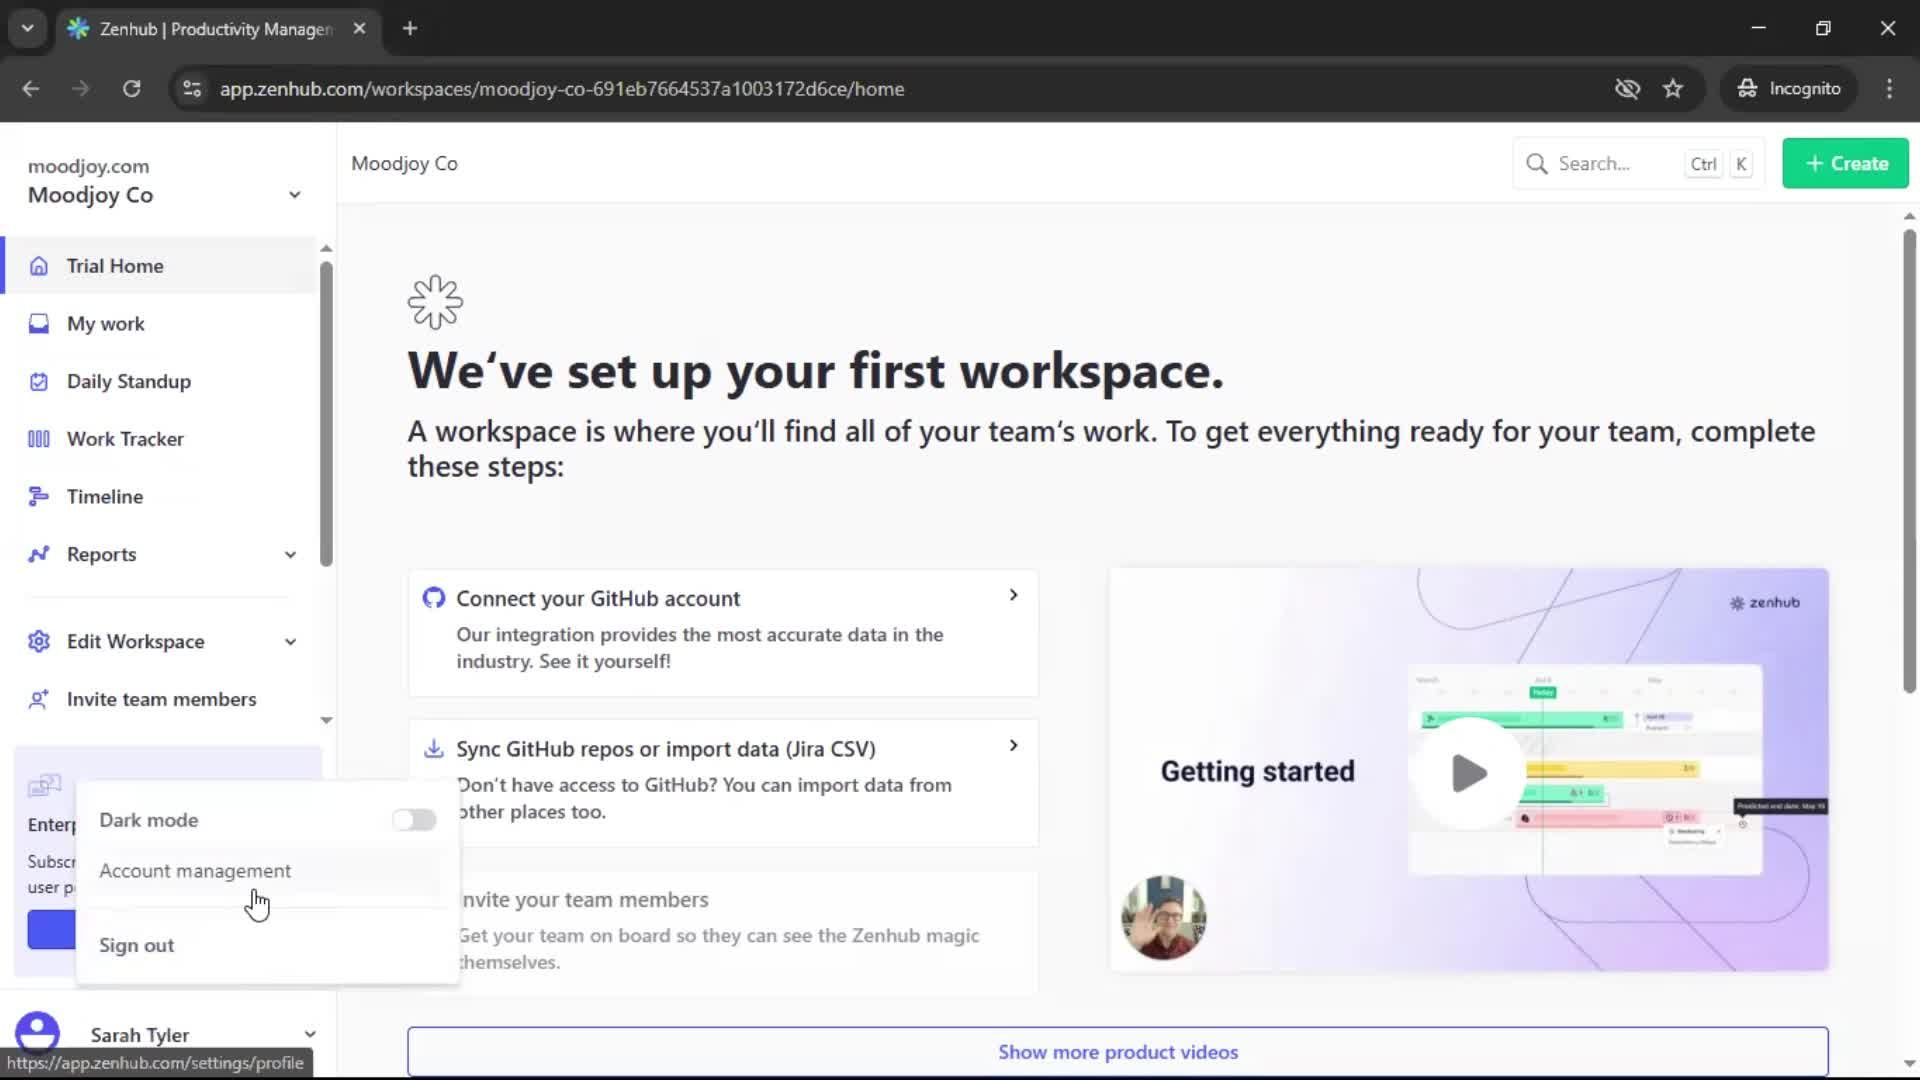Click the search magnifier icon
This screenshot has width=1920, height=1080.
click(1537, 163)
